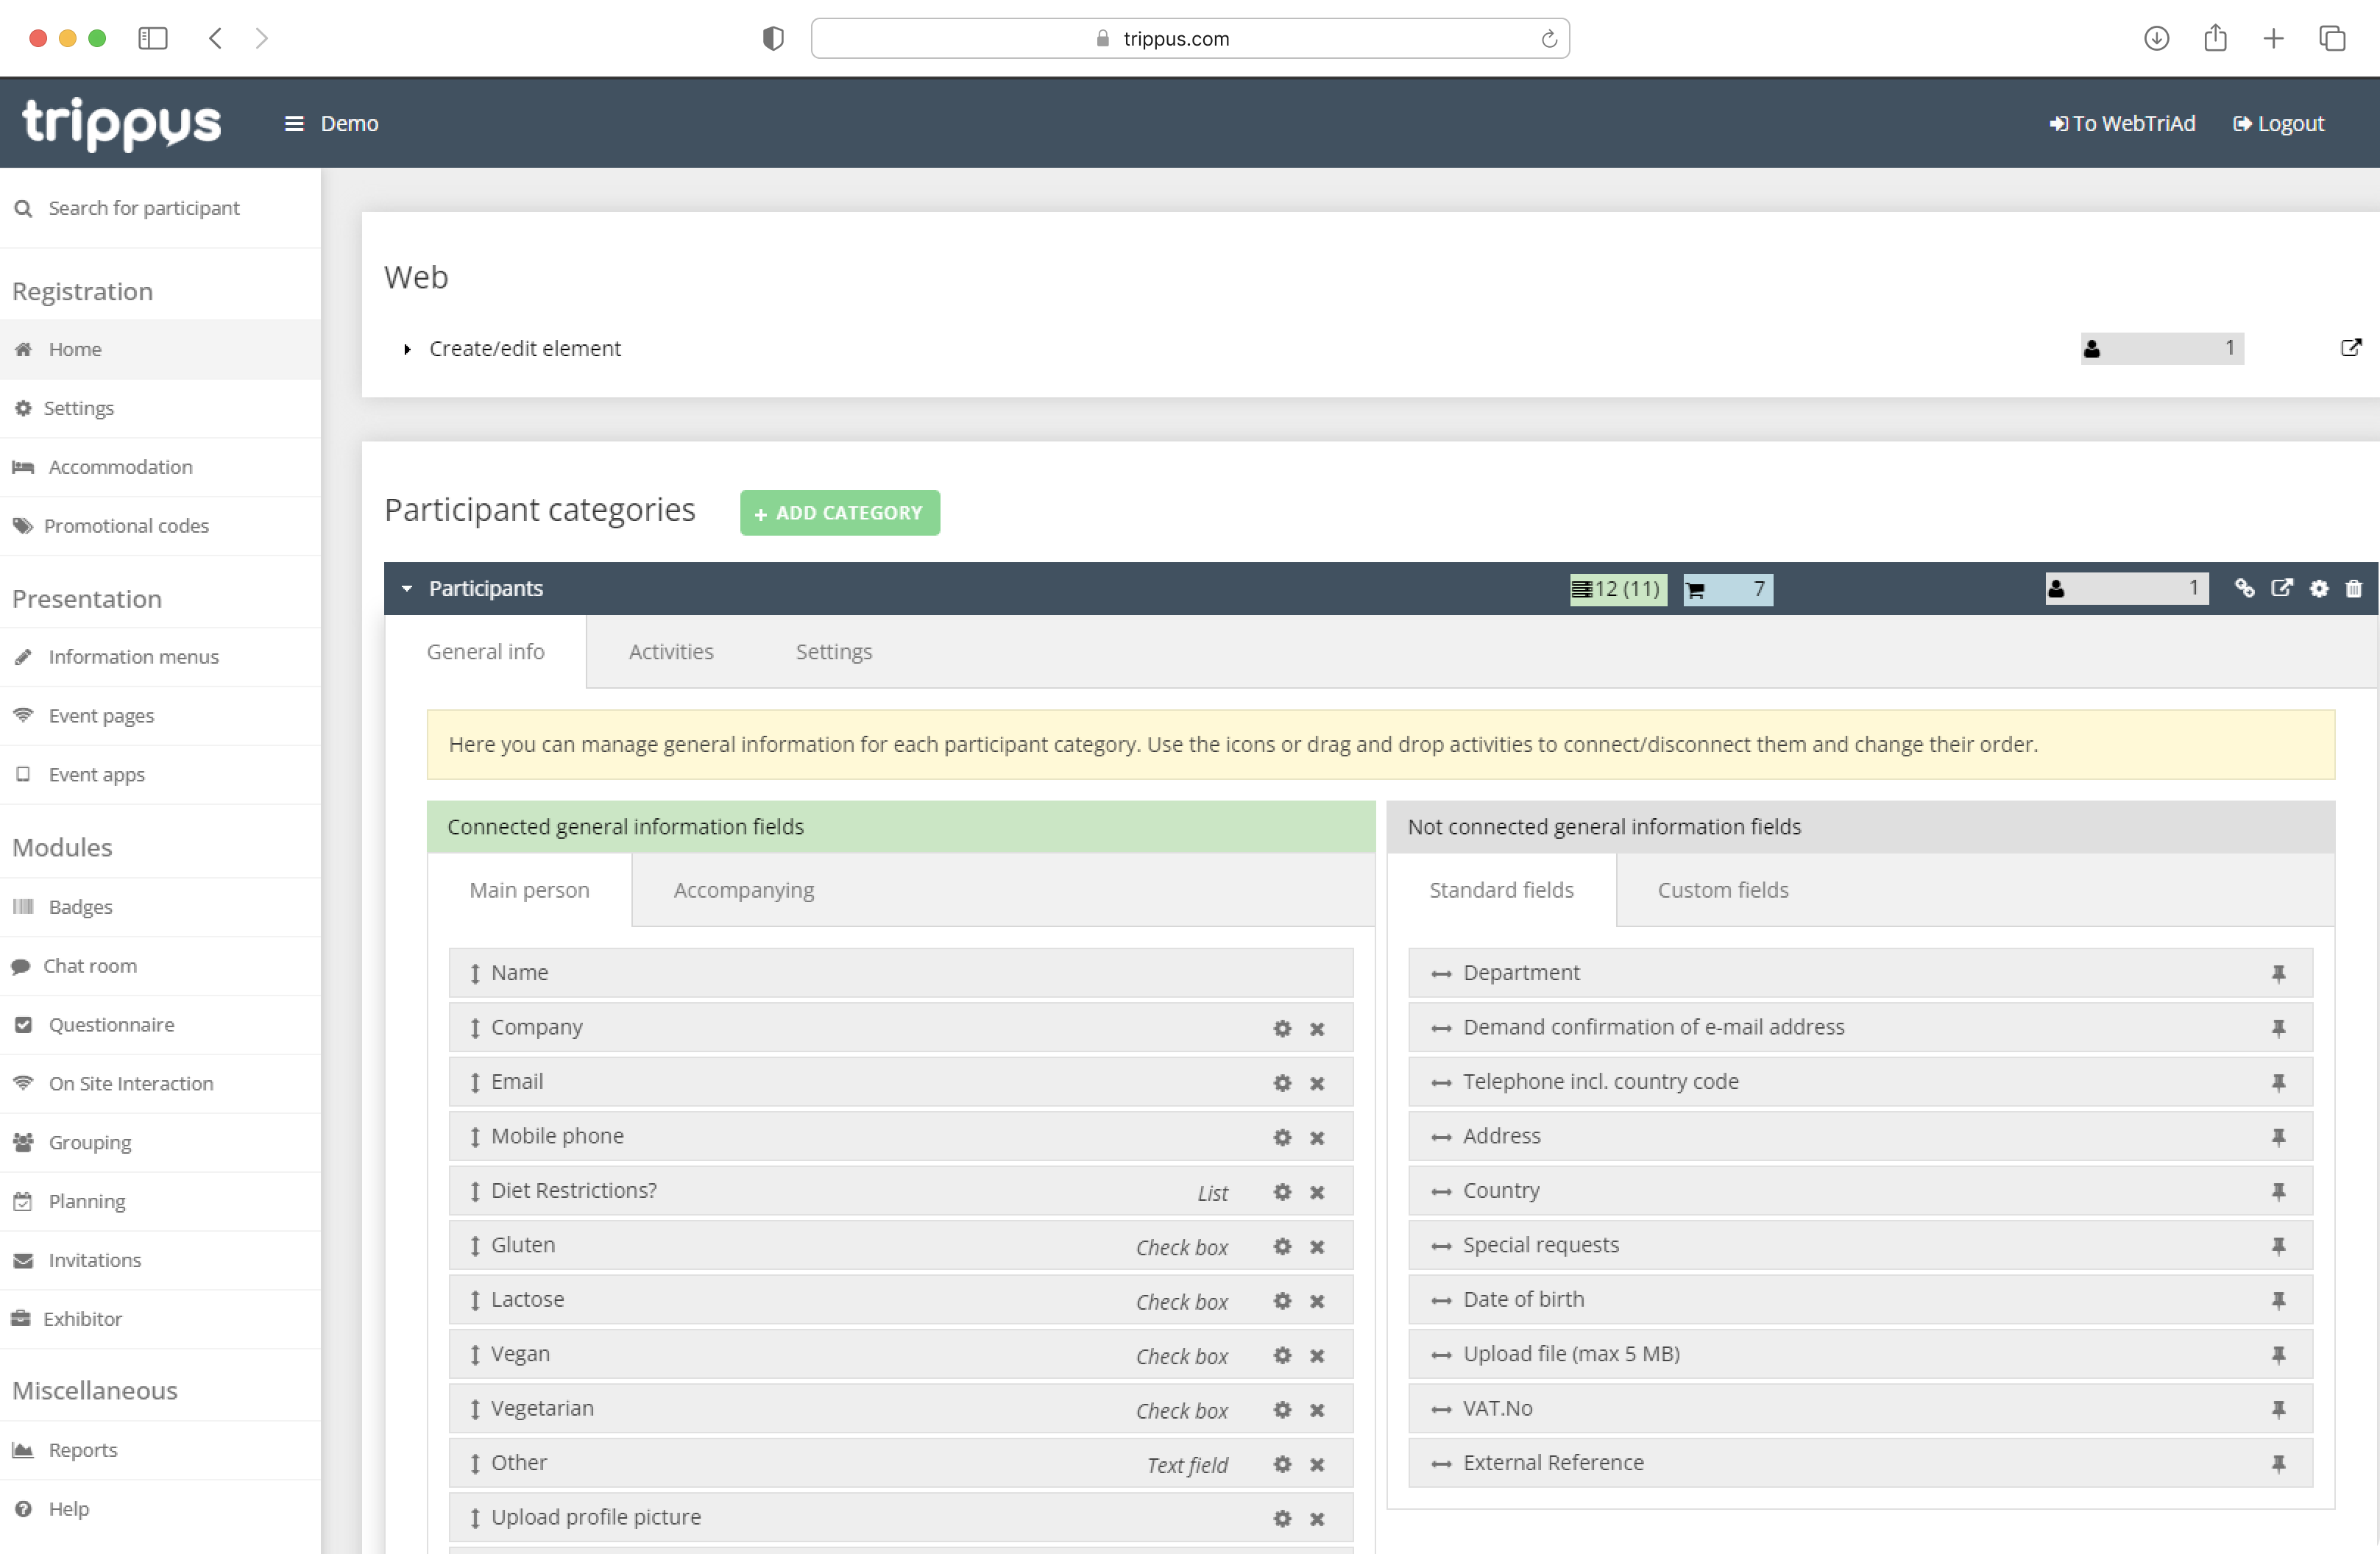Remove the Lactose field
The height and width of the screenshot is (1554, 2380).
click(1317, 1301)
